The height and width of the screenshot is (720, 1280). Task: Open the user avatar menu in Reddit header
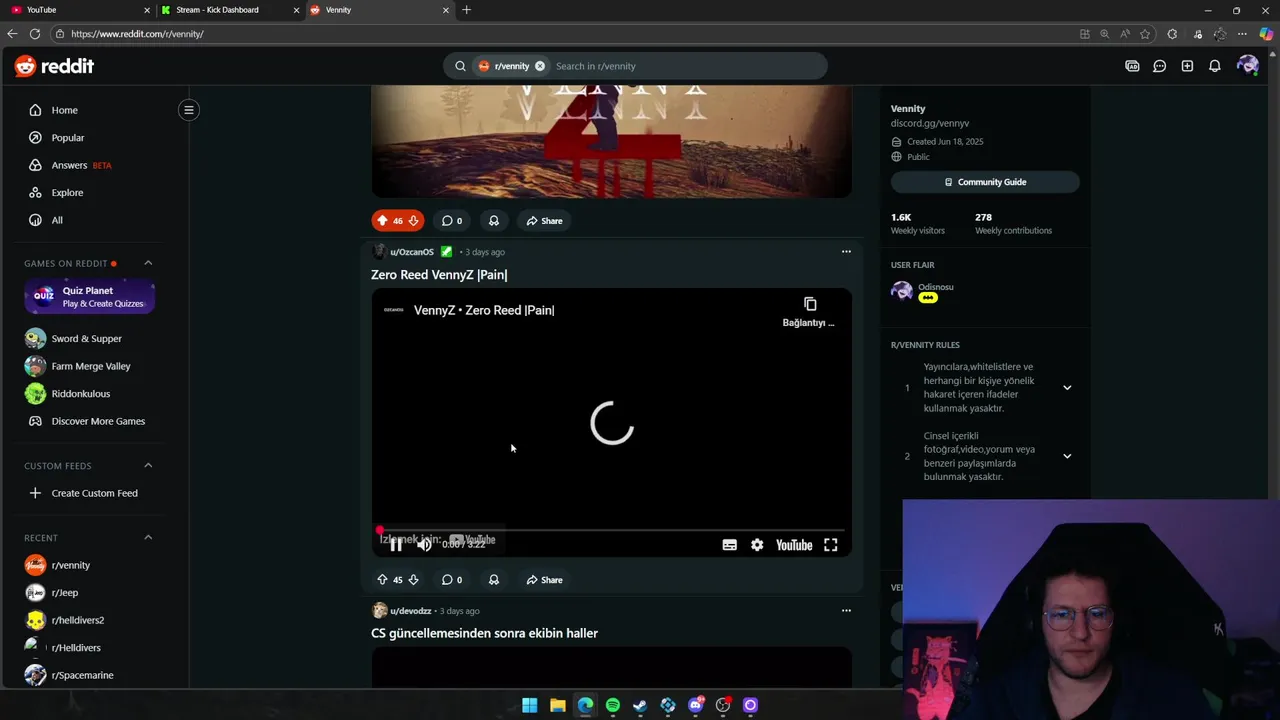tap(1247, 66)
